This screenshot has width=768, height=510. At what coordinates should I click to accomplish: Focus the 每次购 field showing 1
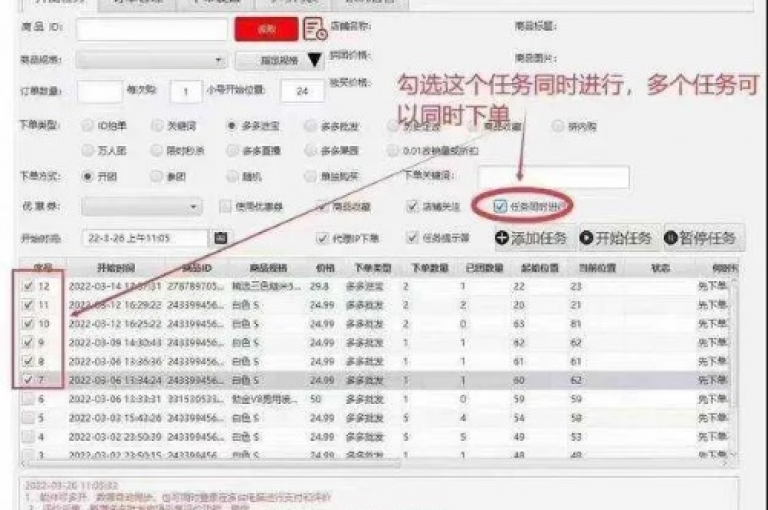coord(186,92)
